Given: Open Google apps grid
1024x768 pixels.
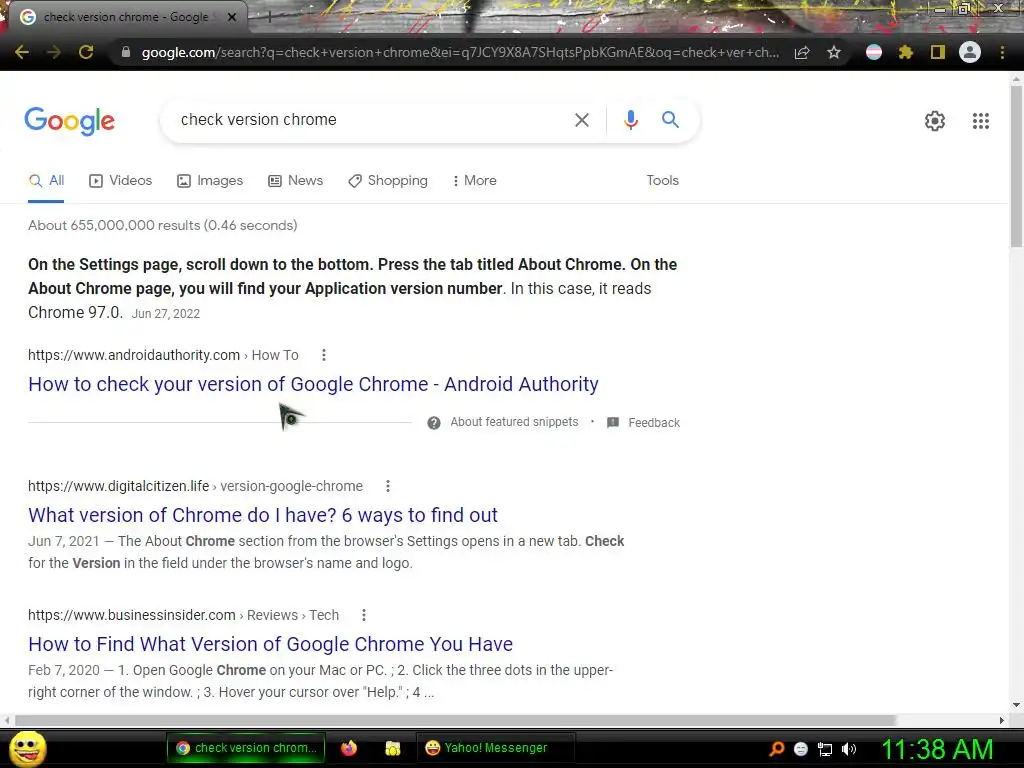Looking at the screenshot, I should click(x=981, y=121).
